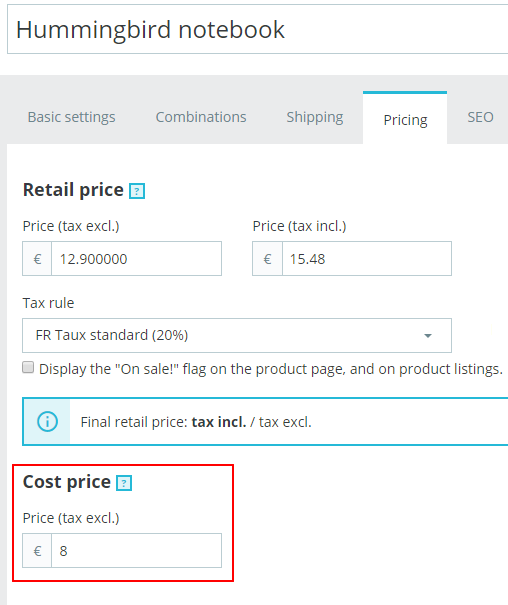This screenshot has height=605, width=508.
Task: Open the Tax rule dropdown
Action: pos(237,335)
